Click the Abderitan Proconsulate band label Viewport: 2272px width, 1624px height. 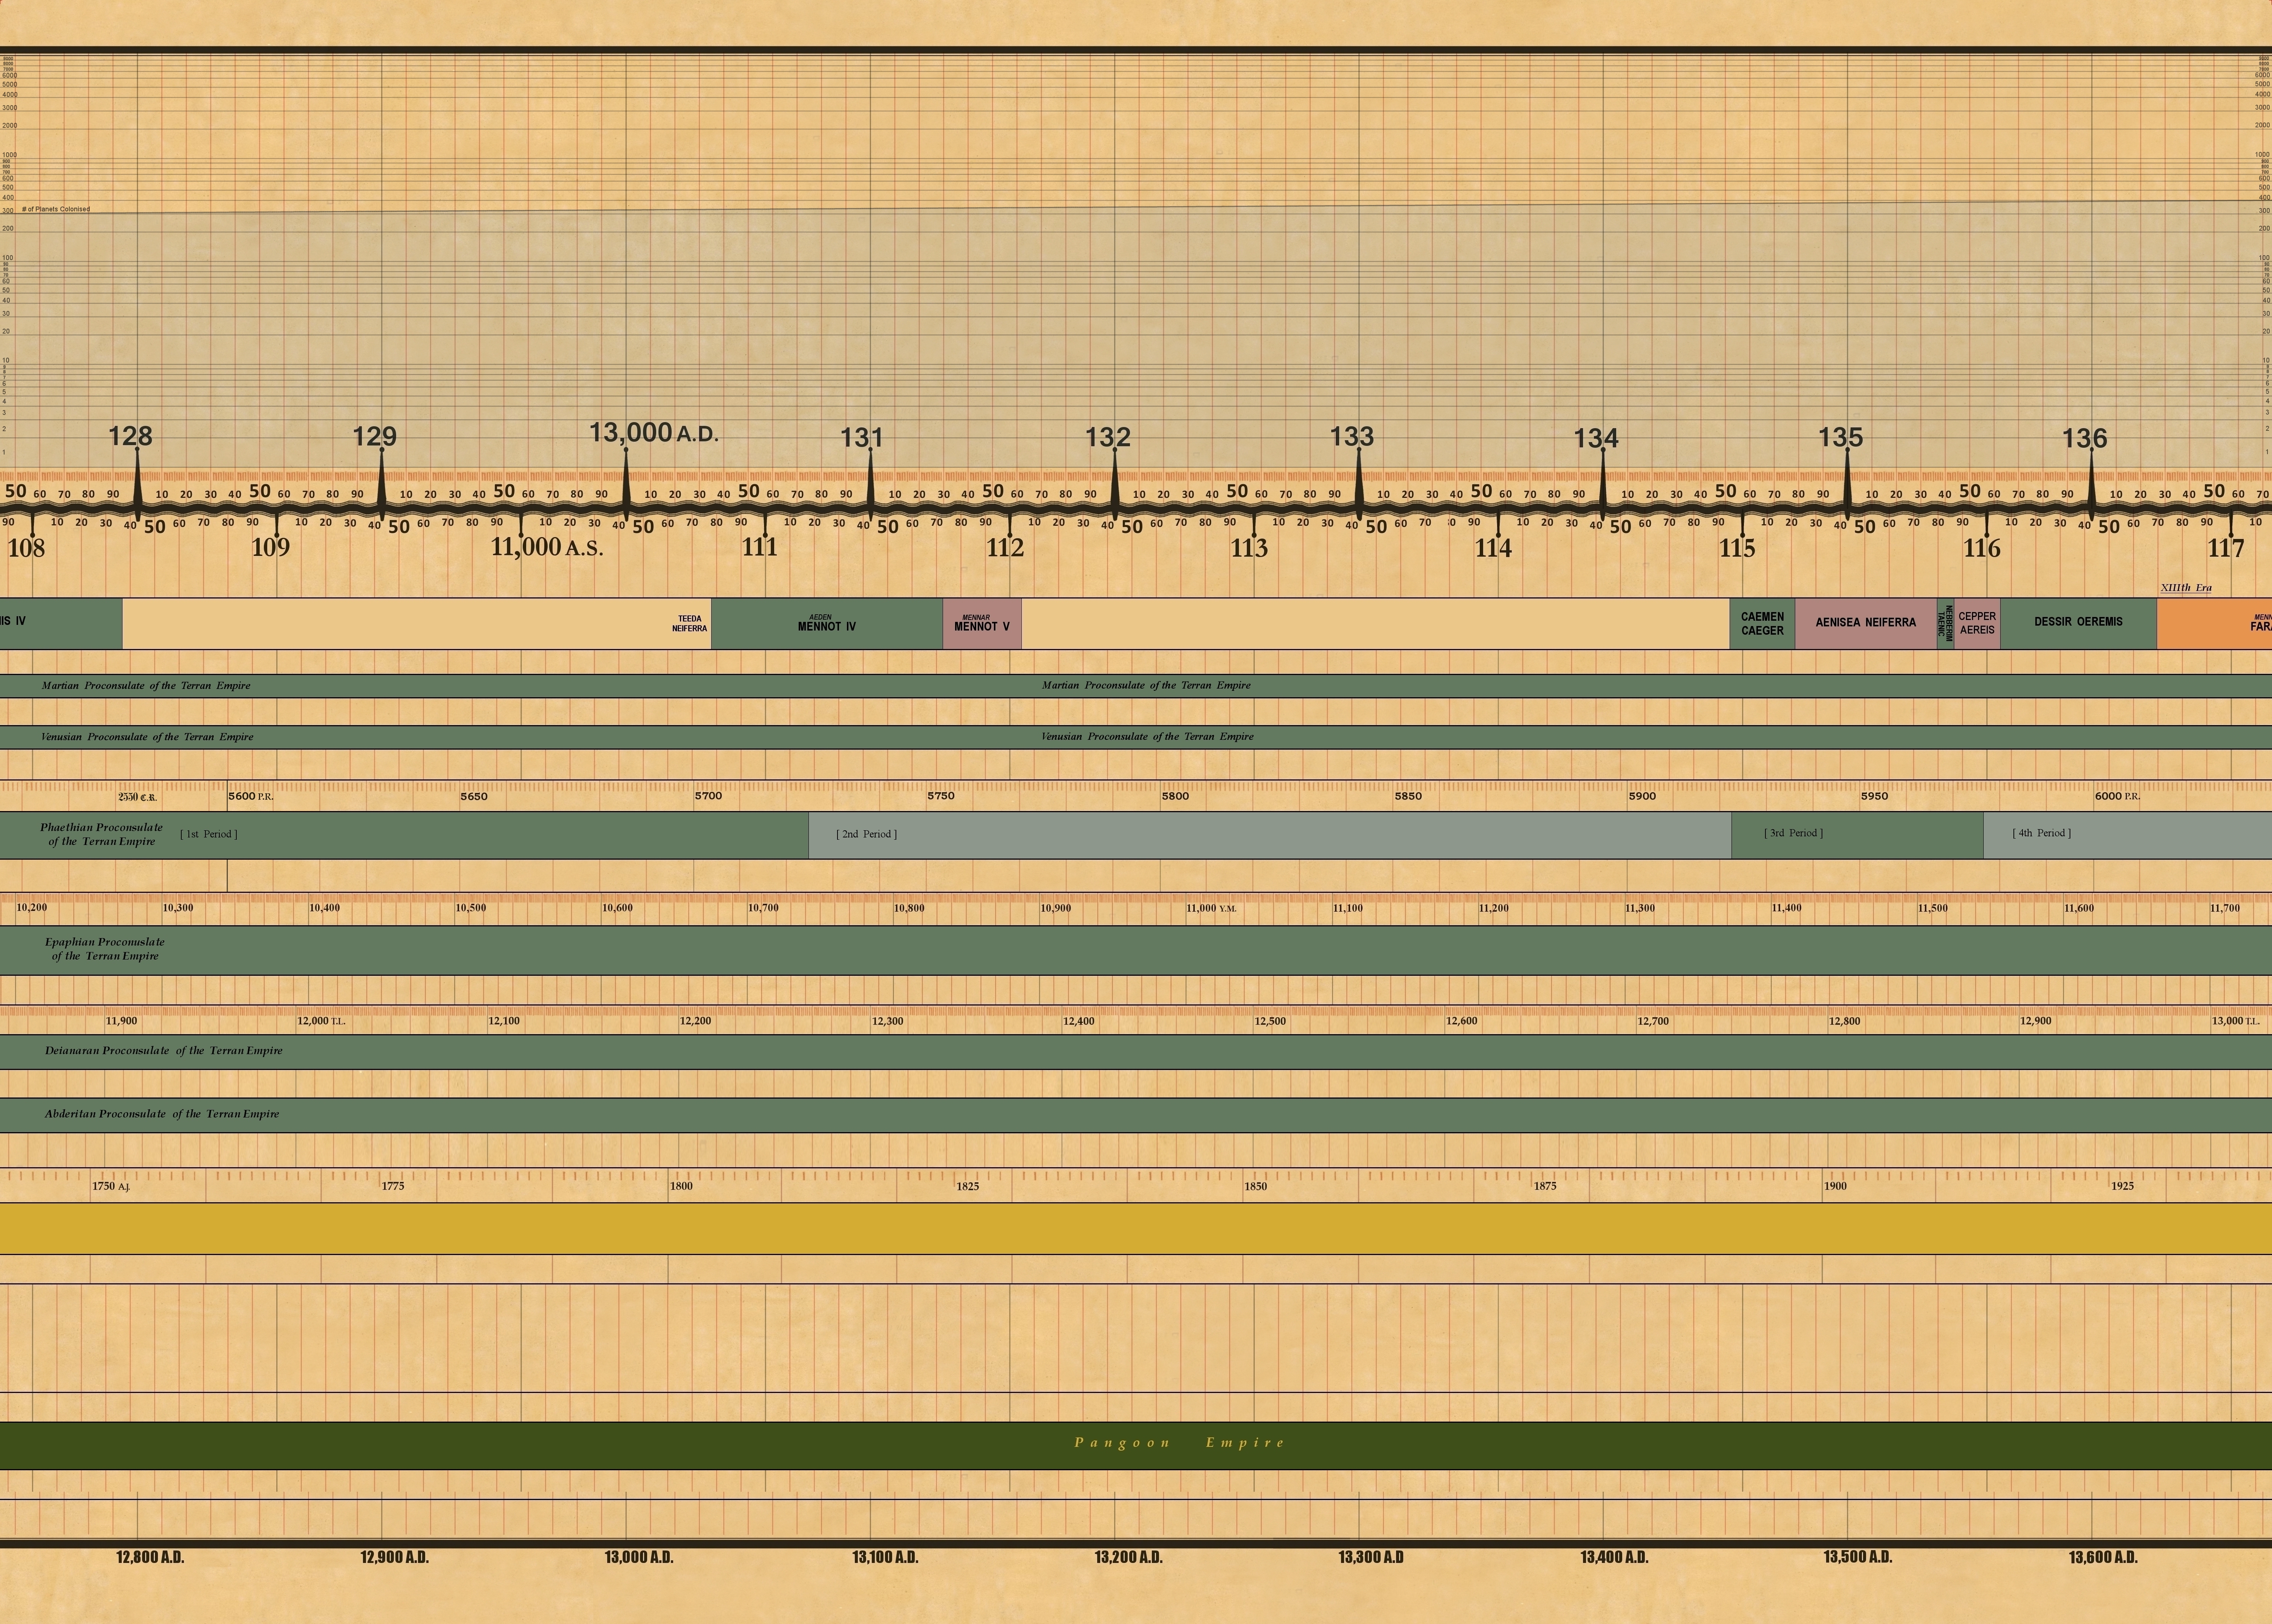coord(162,1114)
